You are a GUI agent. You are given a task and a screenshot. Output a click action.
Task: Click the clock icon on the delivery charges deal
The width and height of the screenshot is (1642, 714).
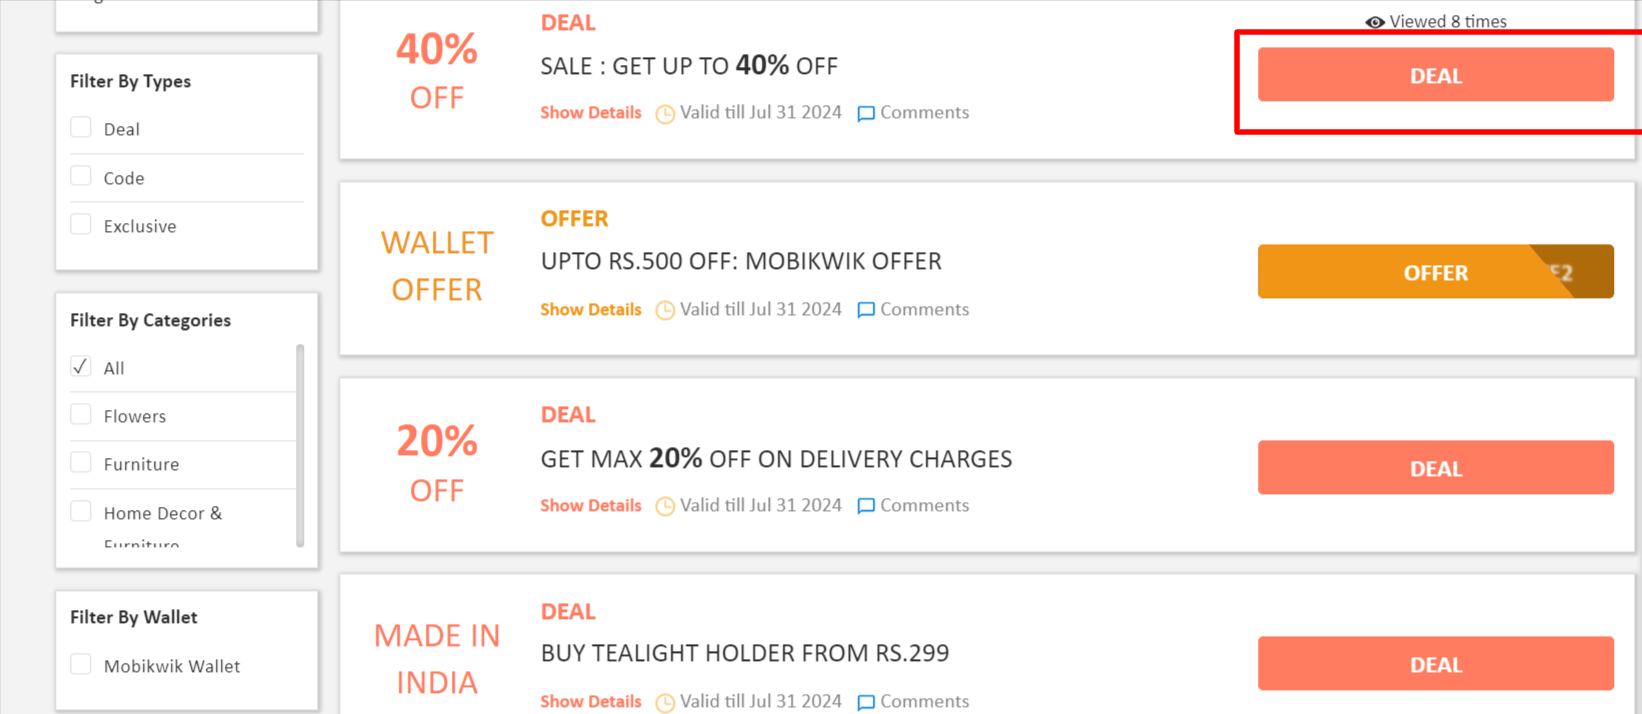[x=664, y=506]
